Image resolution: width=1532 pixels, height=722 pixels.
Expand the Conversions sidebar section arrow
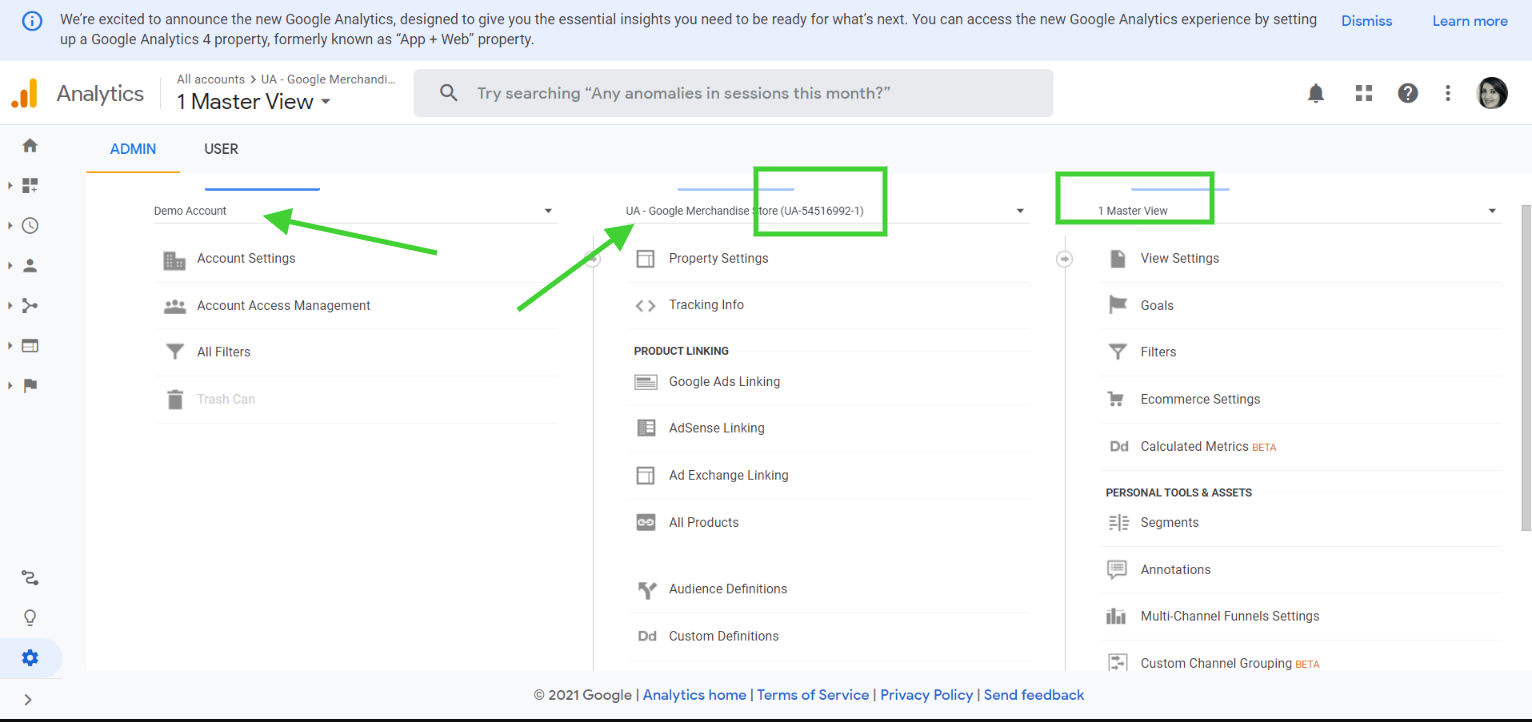[10, 385]
